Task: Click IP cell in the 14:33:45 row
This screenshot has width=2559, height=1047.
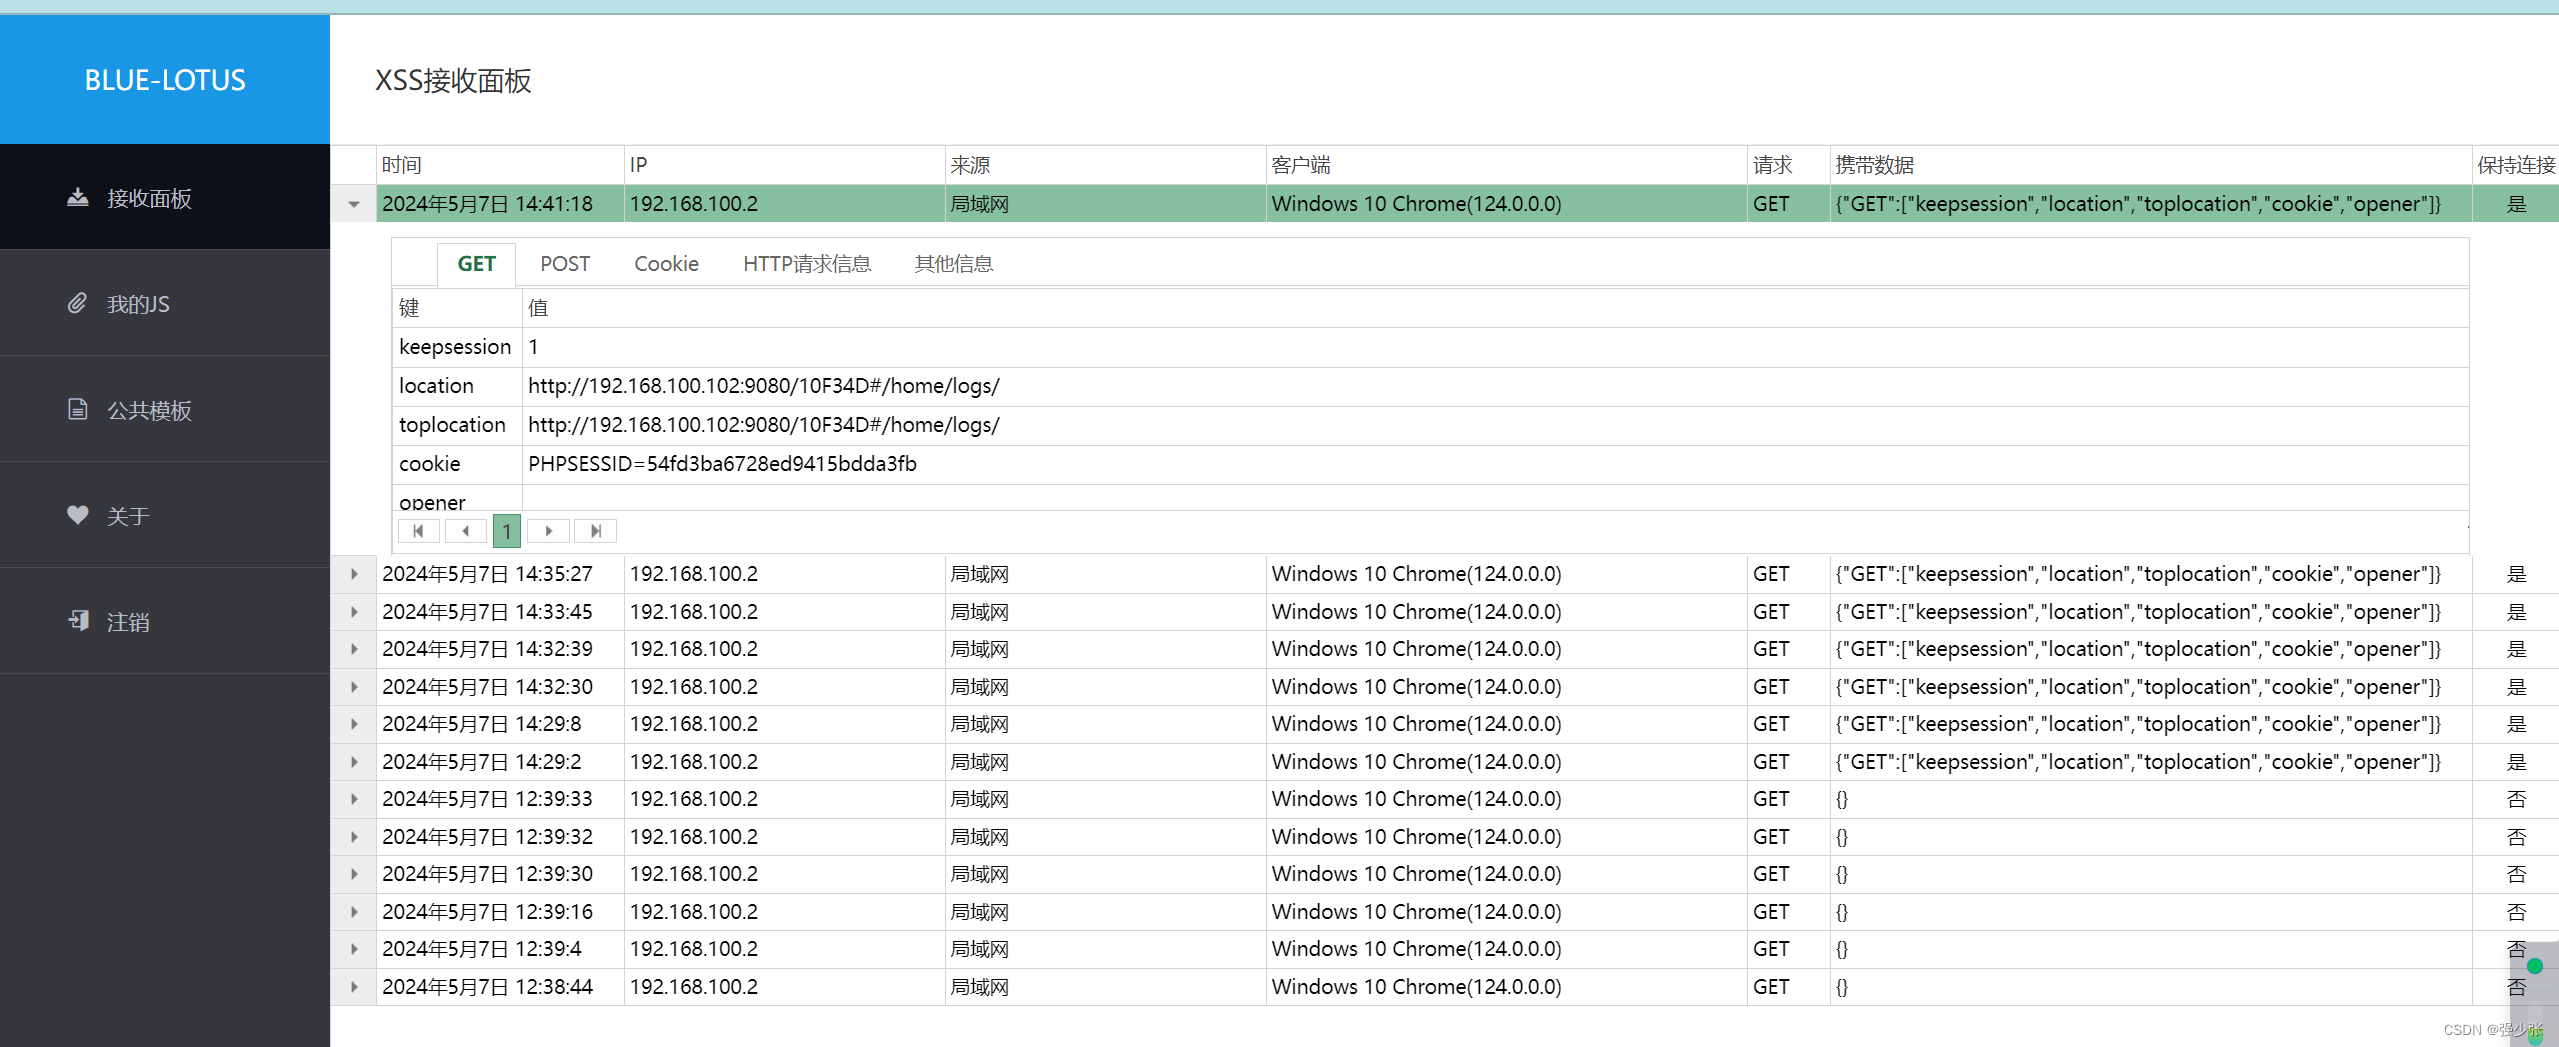Action: (x=784, y=611)
